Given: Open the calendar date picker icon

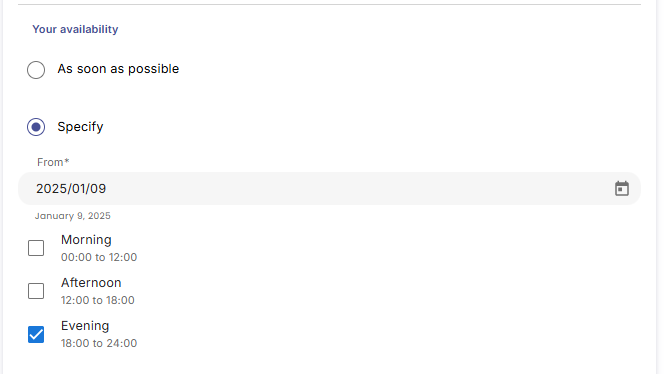Looking at the screenshot, I should tap(622, 188).
